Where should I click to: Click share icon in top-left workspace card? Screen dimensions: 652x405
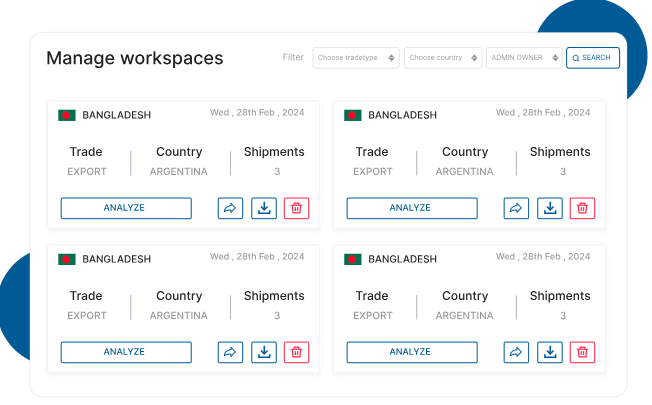tap(230, 208)
